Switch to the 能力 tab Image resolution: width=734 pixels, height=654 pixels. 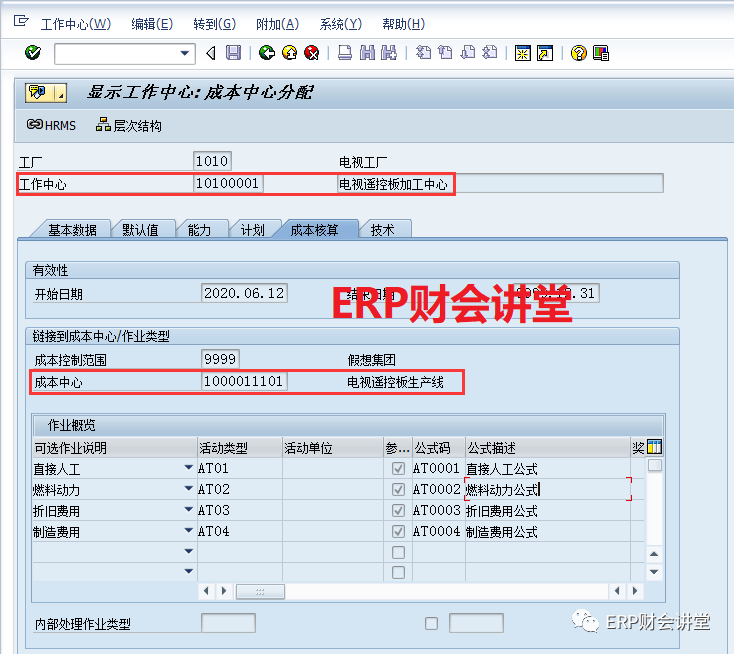[x=199, y=230]
